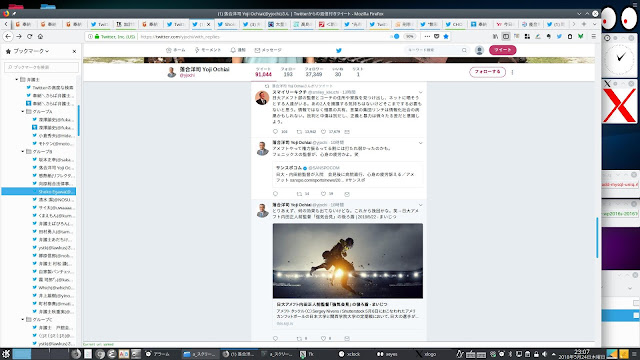Image resolution: width=640 pixels, height=360 pixels.
Task: Open the ツイート 91,044 count
Action: (x=263, y=72)
